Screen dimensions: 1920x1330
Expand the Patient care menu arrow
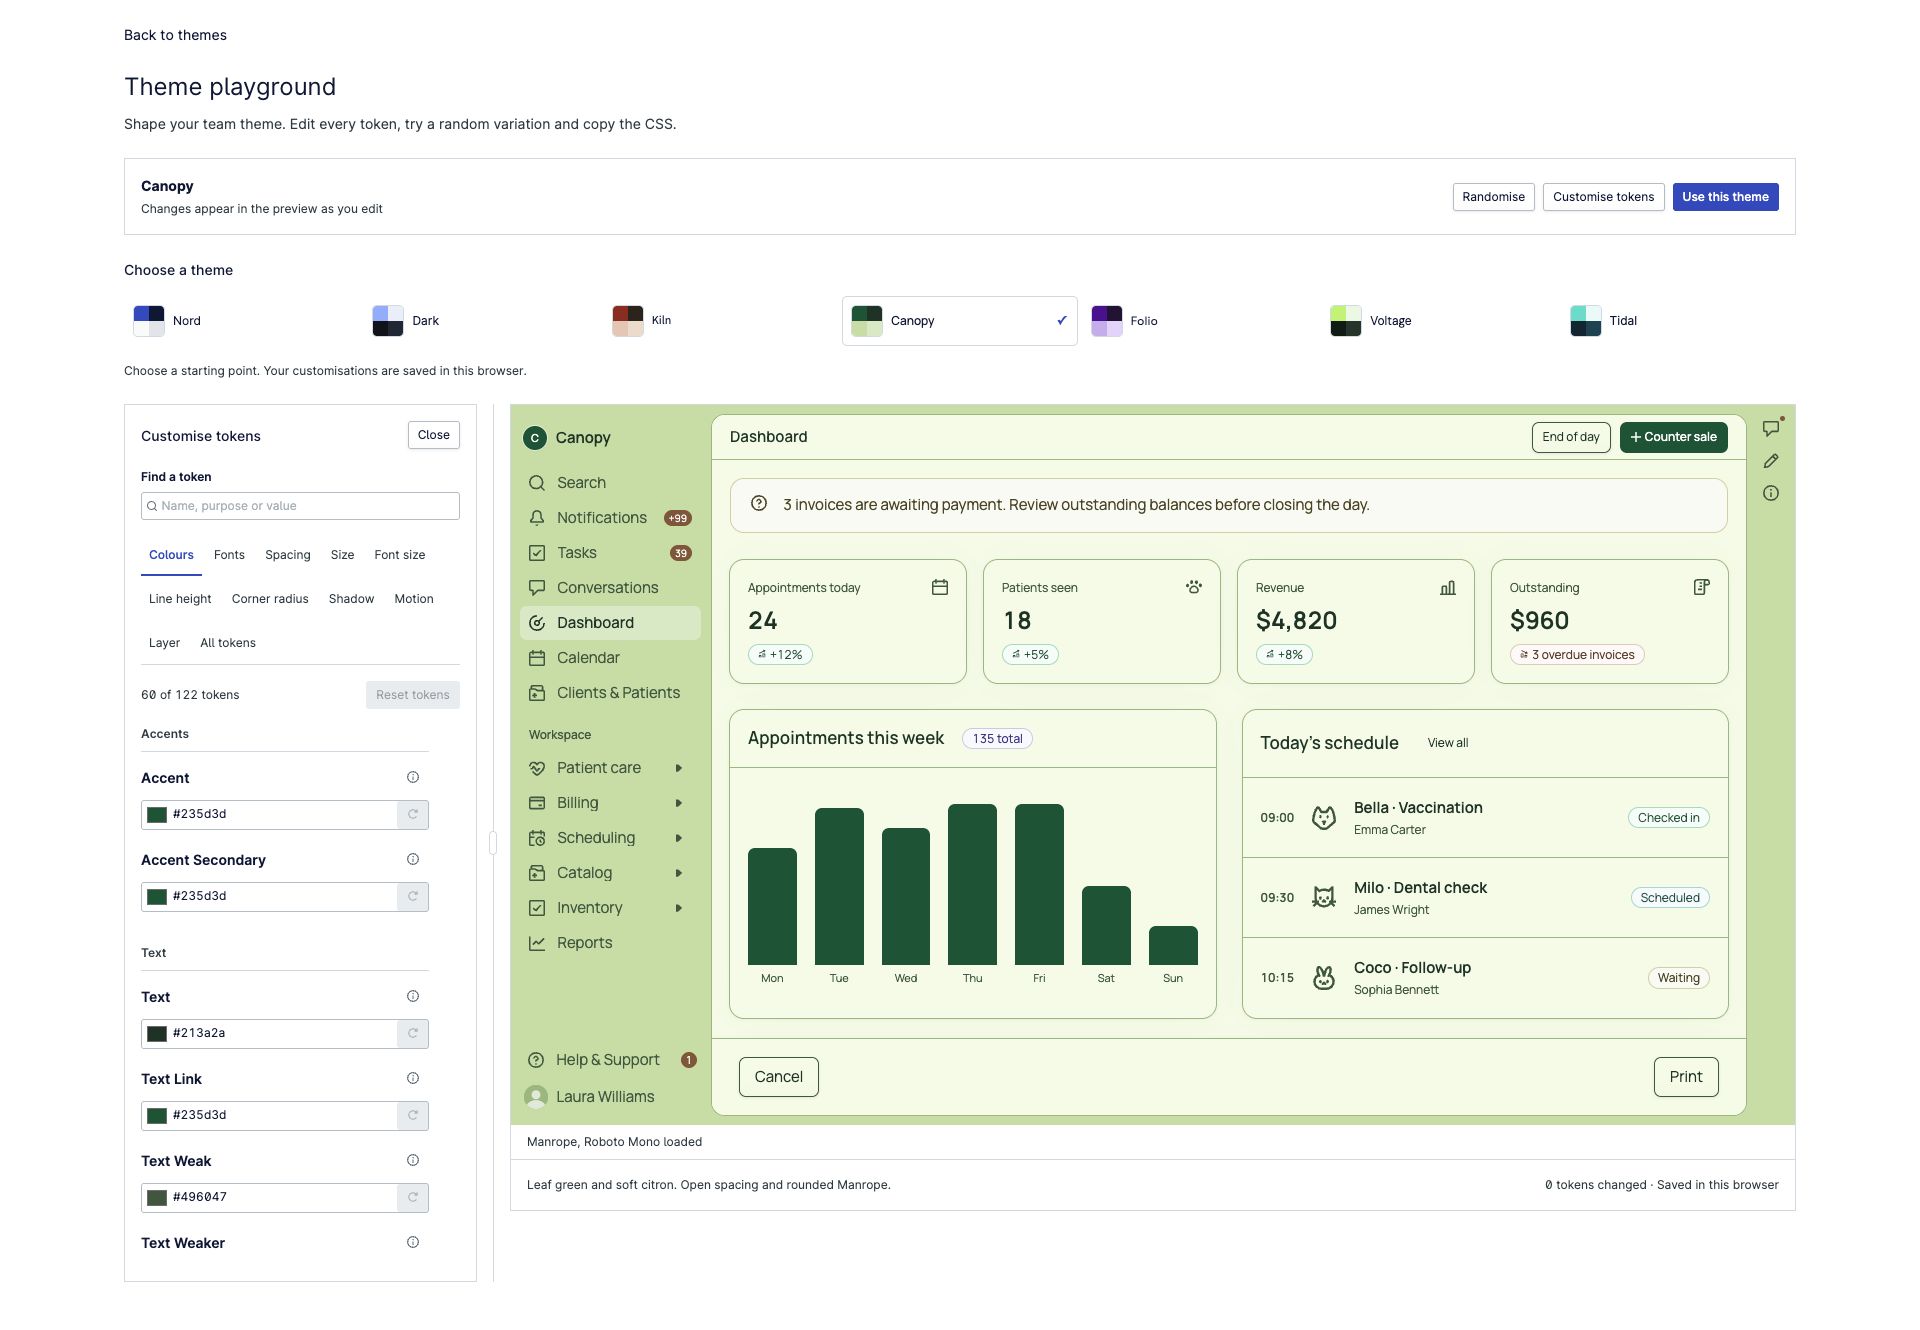[x=679, y=768]
